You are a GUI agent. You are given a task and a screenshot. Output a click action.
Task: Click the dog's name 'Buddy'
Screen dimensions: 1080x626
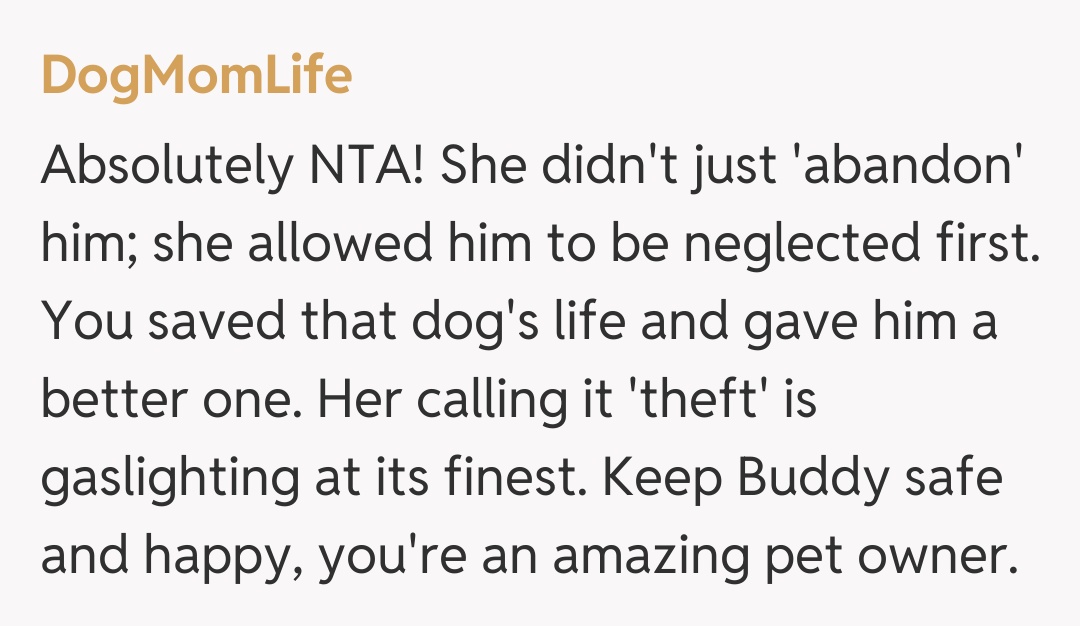pyautogui.click(x=813, y=483)
